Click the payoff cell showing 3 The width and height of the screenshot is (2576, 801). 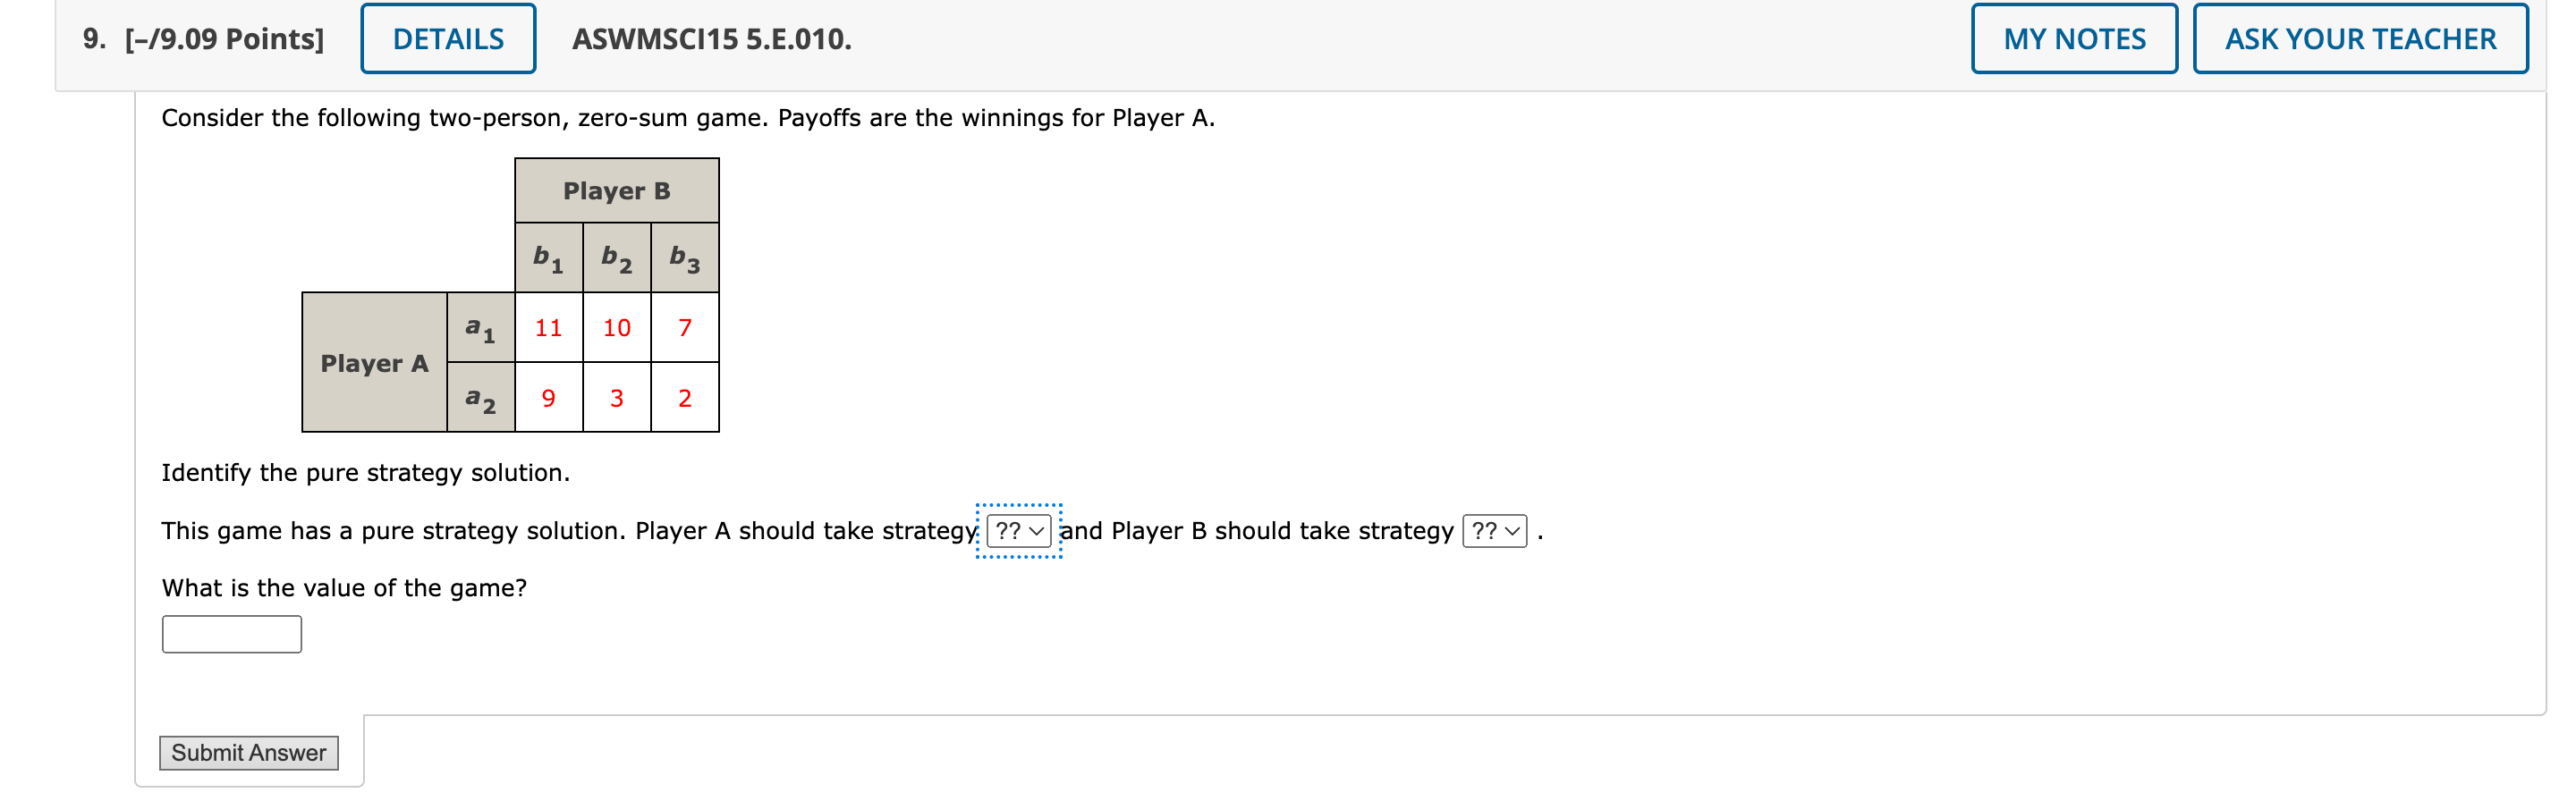pos(616,397)
